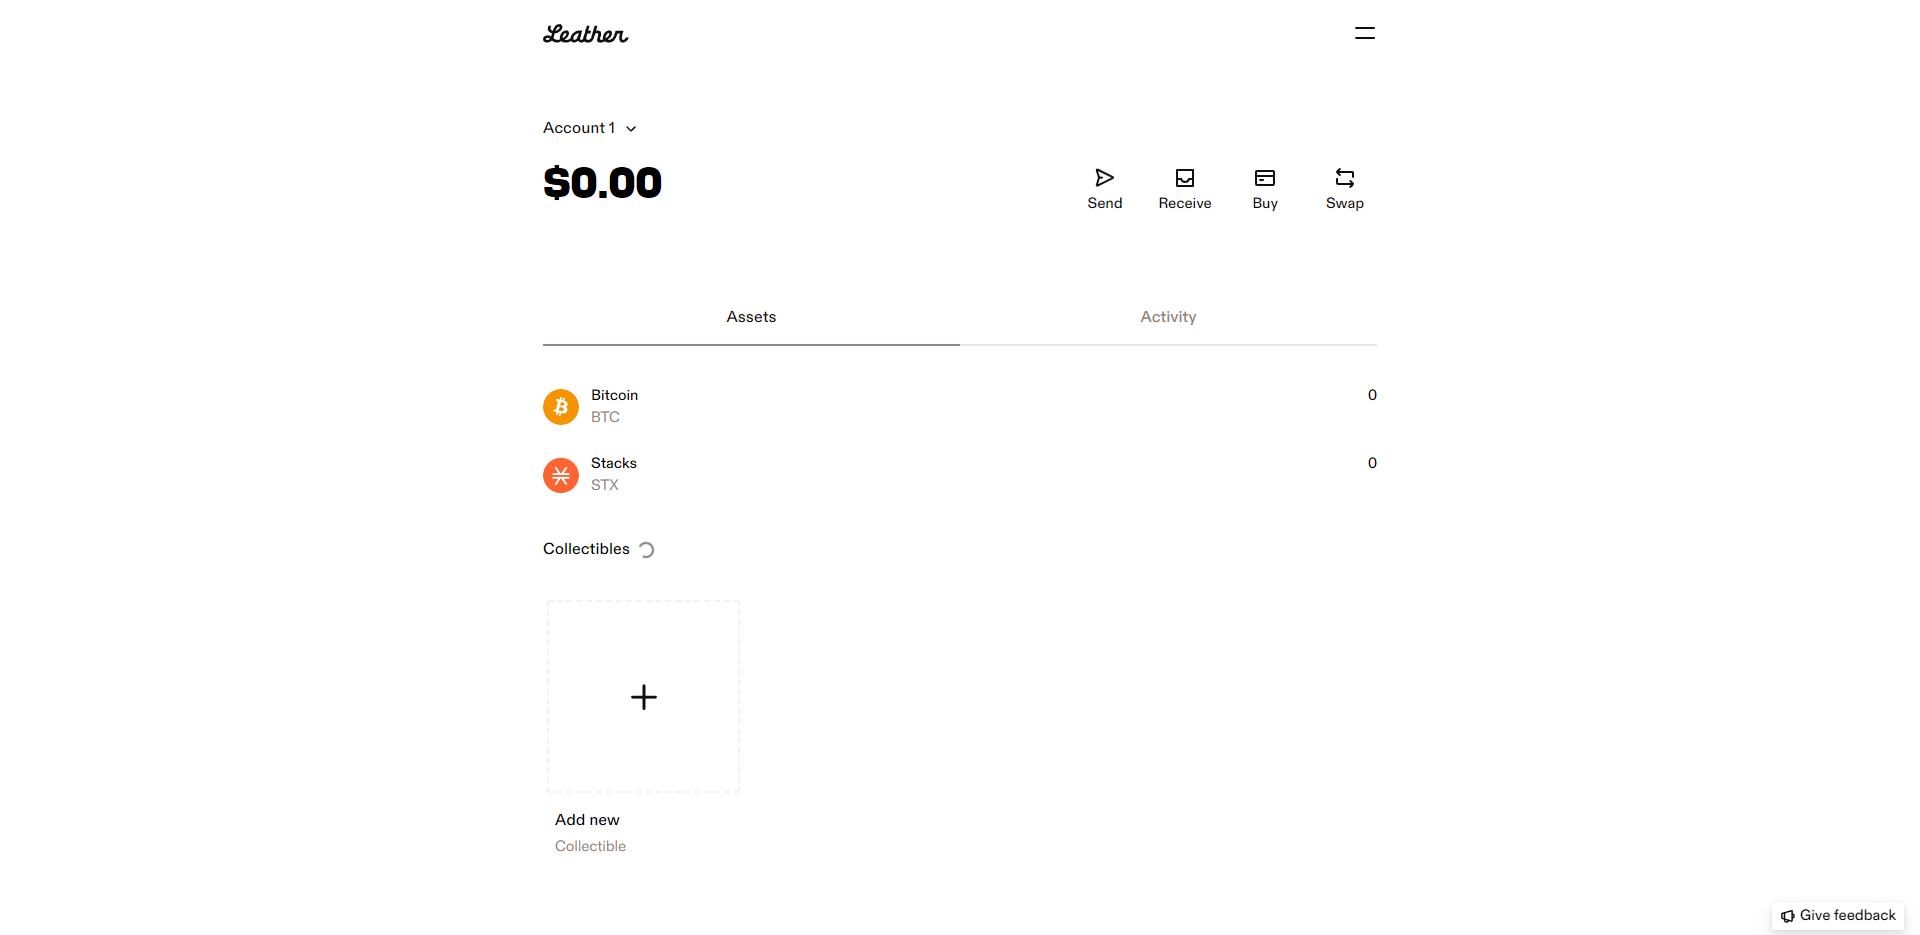
Task: Click the Leather wallet logo
Action: pos(585,33)
